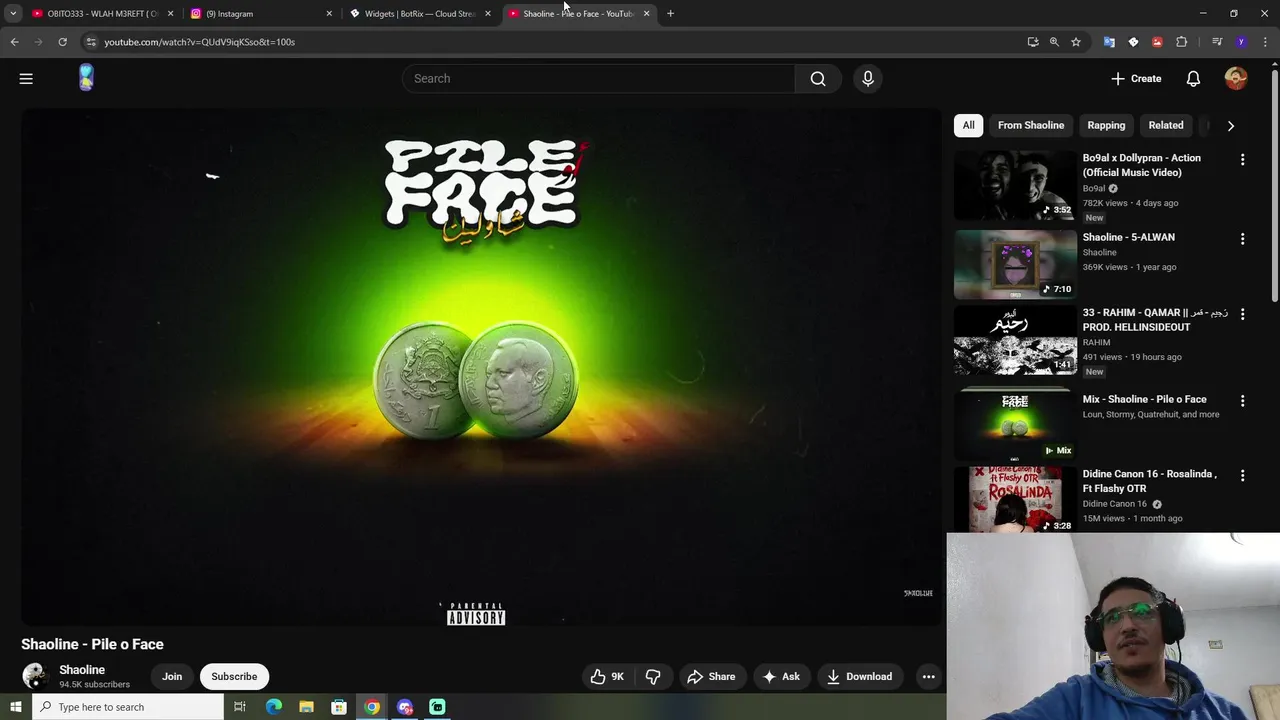The height and width of the screenshot is (720, 1280).
Task: Show more filter chips with right arrow
Action: click(1231, 126)
